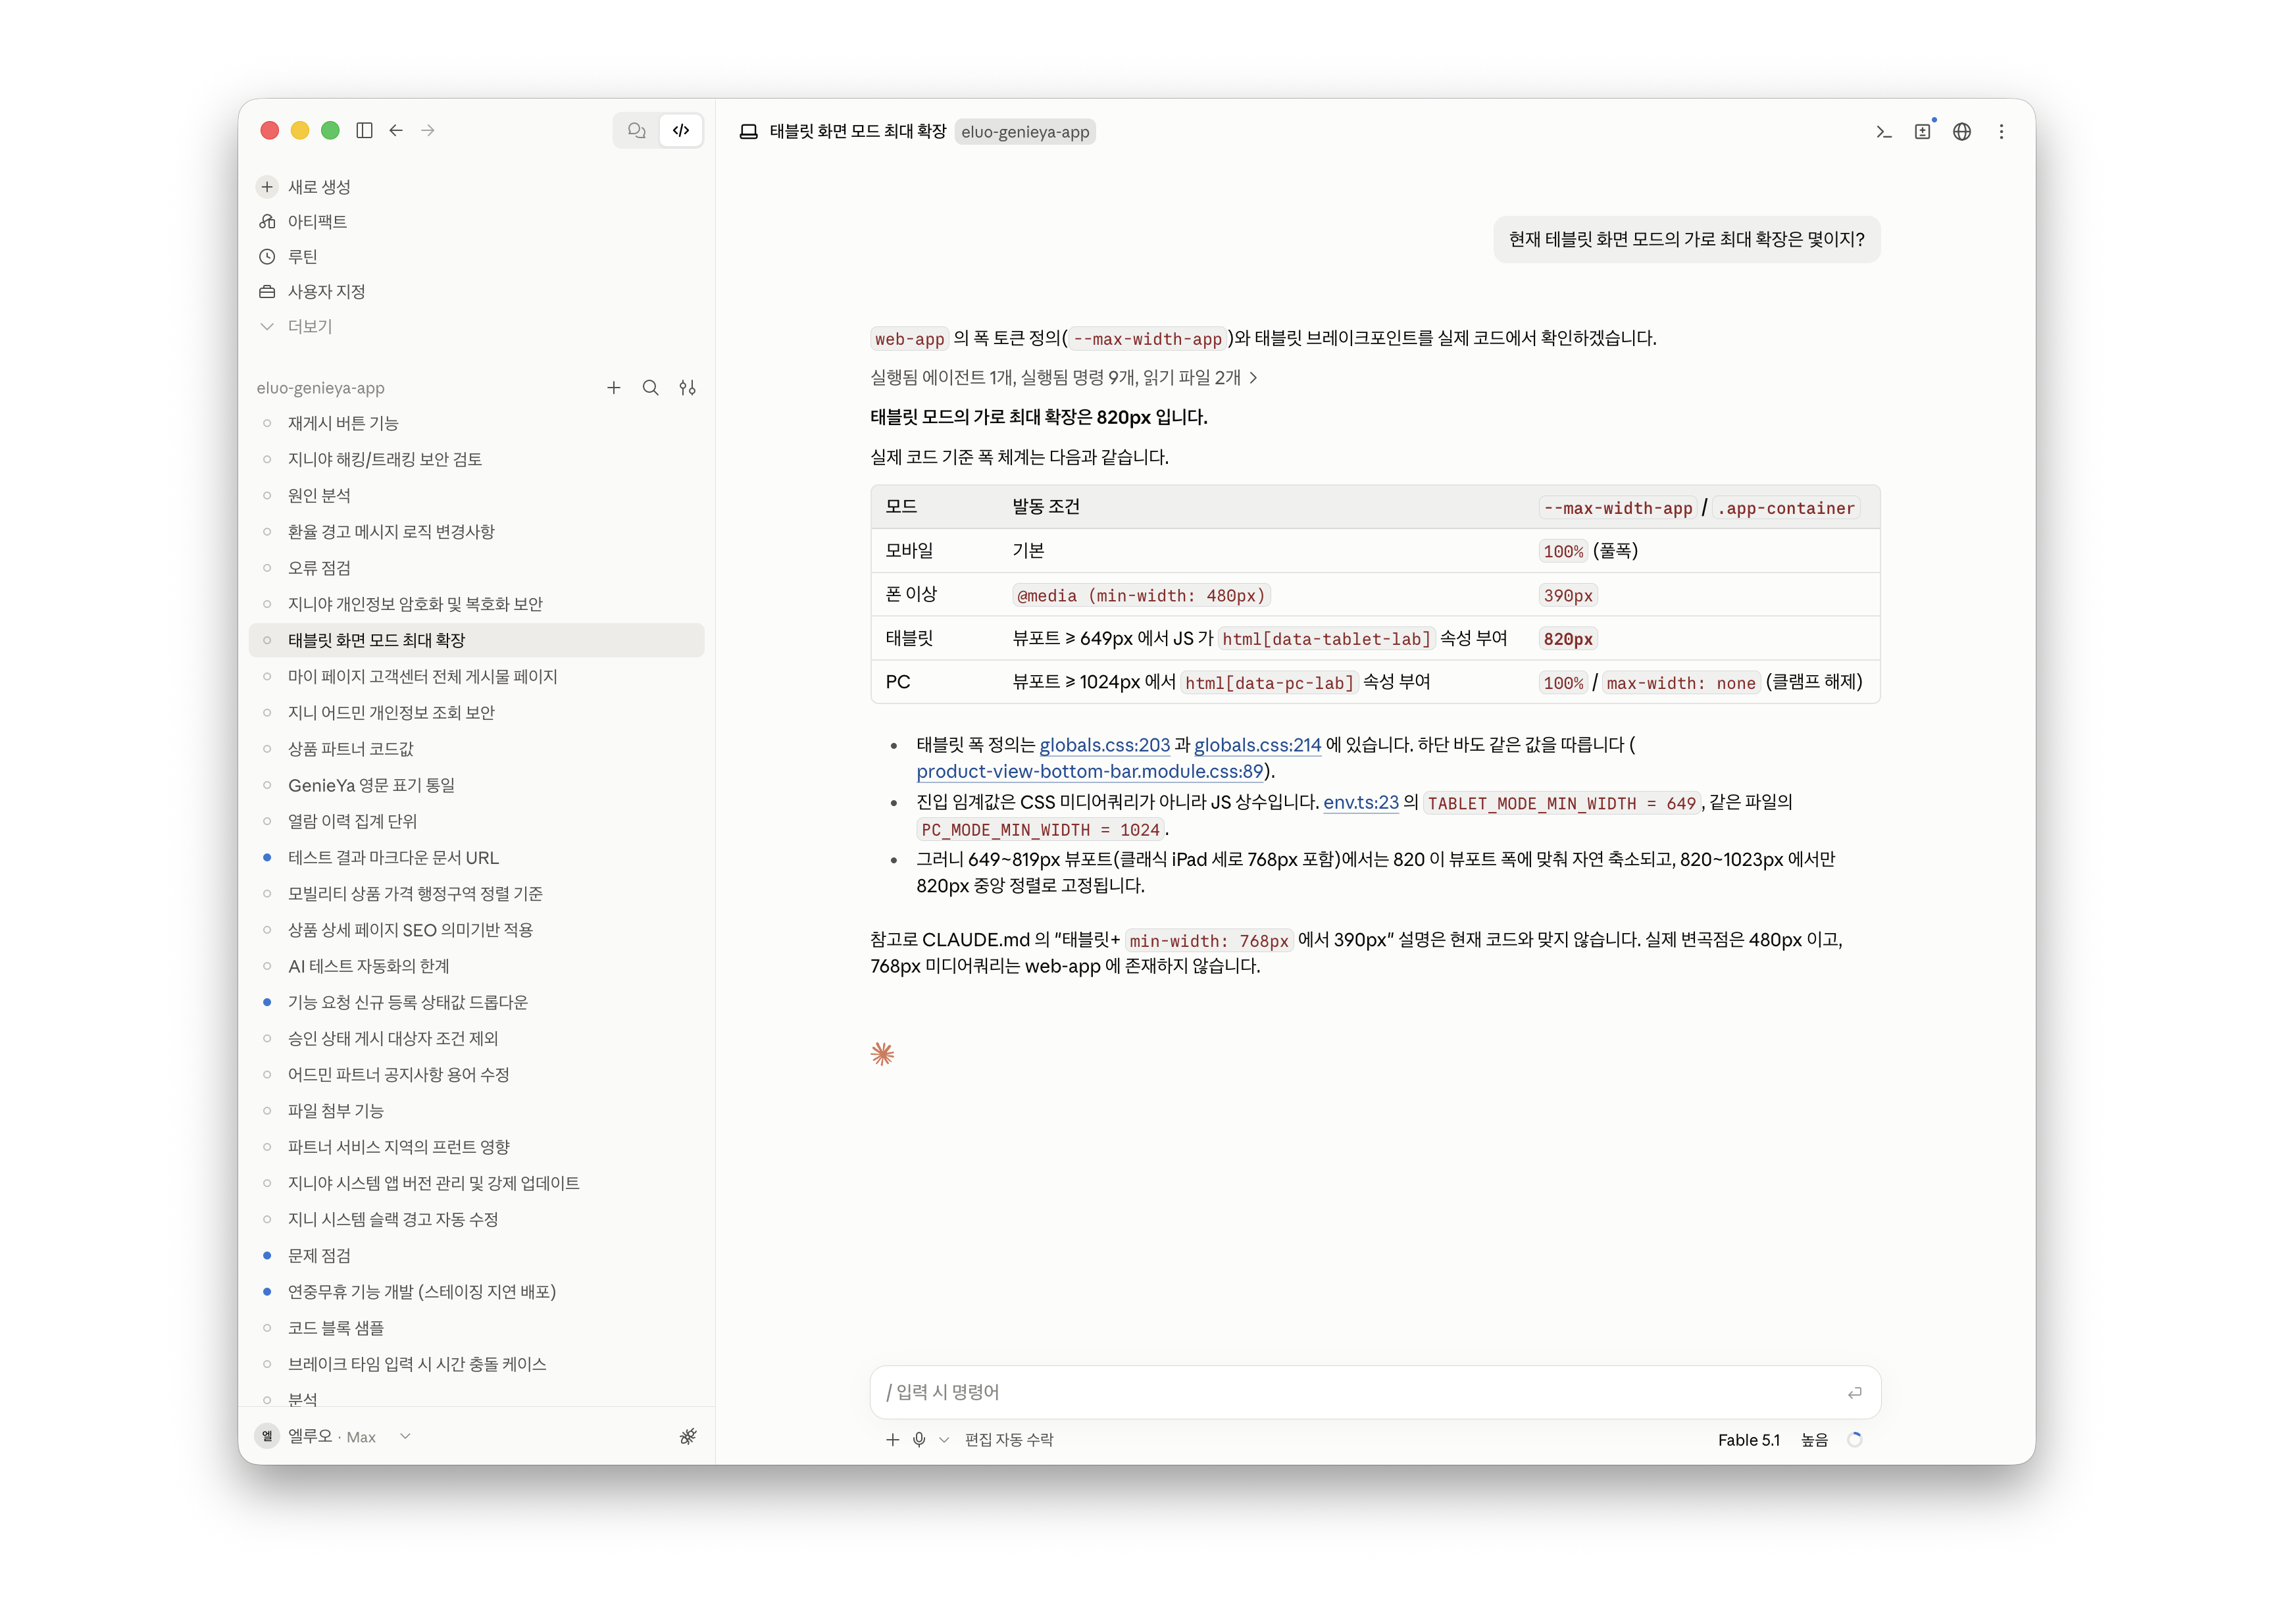Viewport: 2270px width, 1624px height.
Task: Open 루틴 in the sidebar
Action: (302, 257)
